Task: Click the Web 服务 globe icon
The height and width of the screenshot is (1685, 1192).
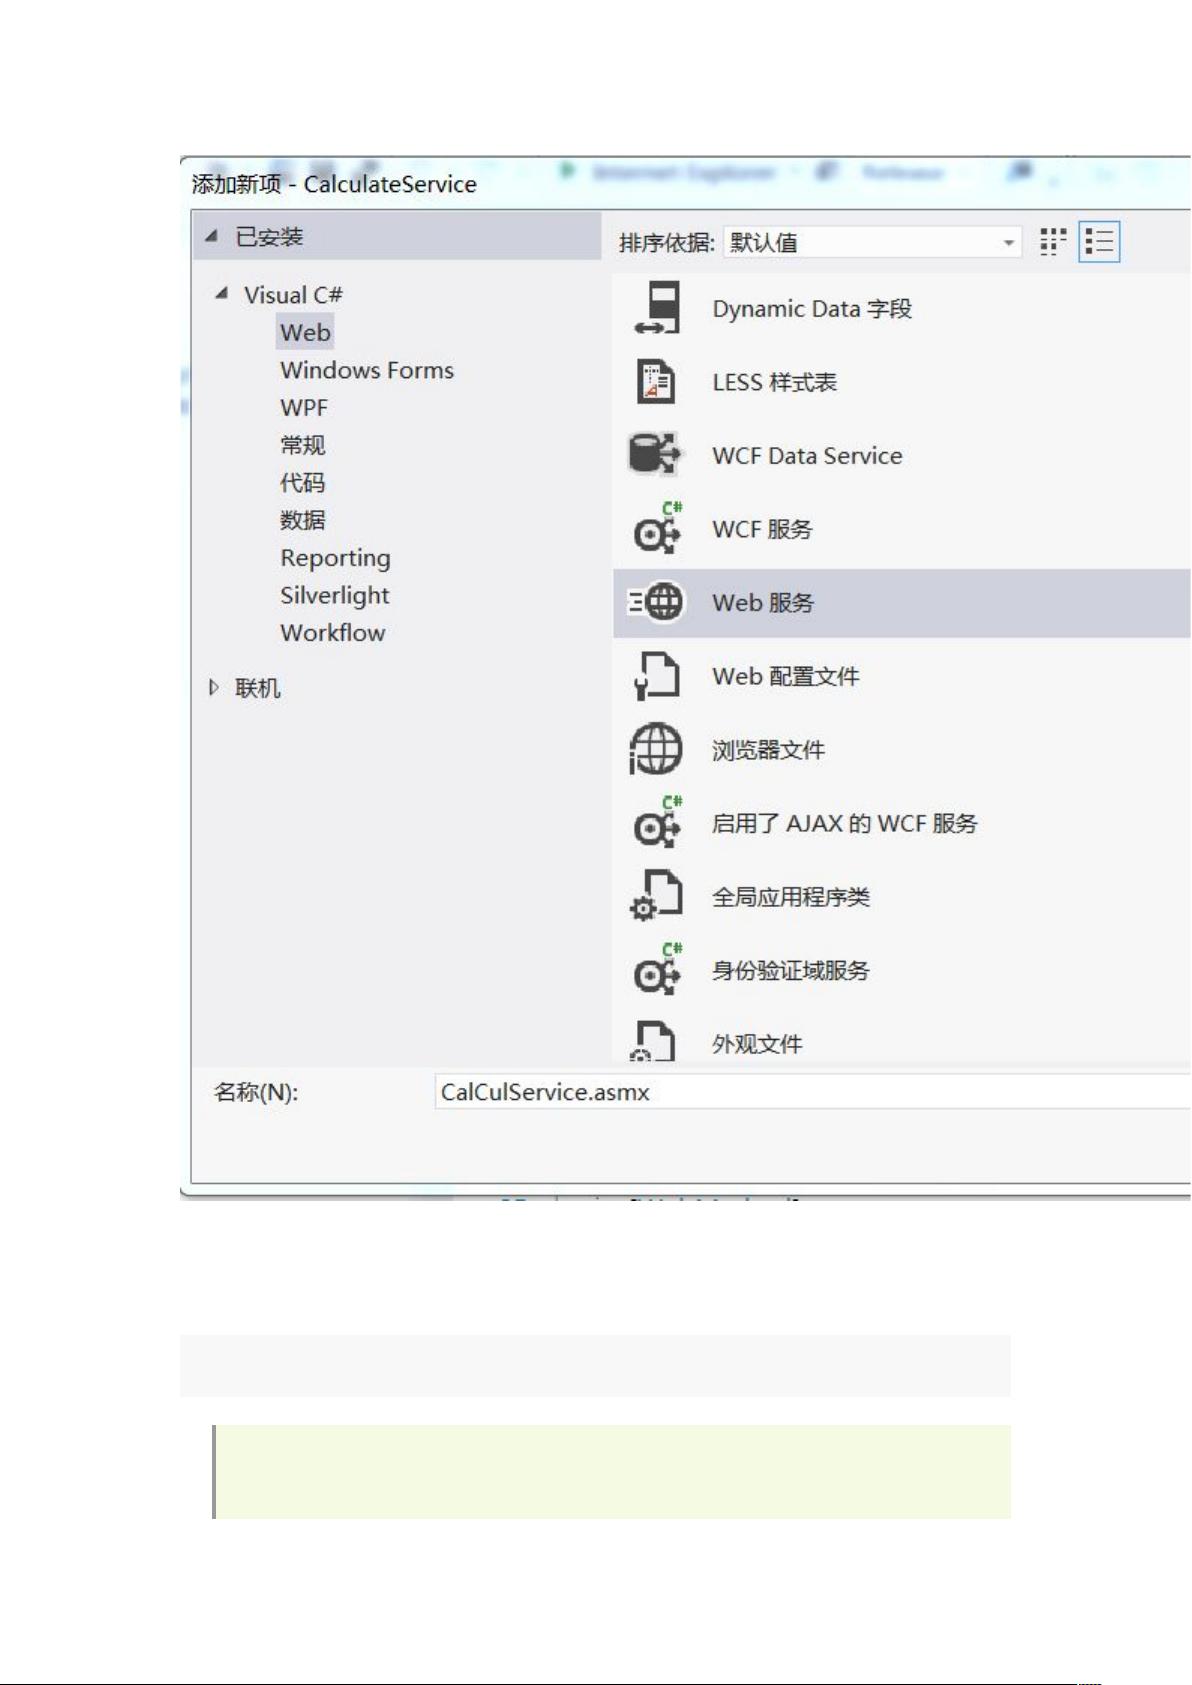Action: pos(656,602)
